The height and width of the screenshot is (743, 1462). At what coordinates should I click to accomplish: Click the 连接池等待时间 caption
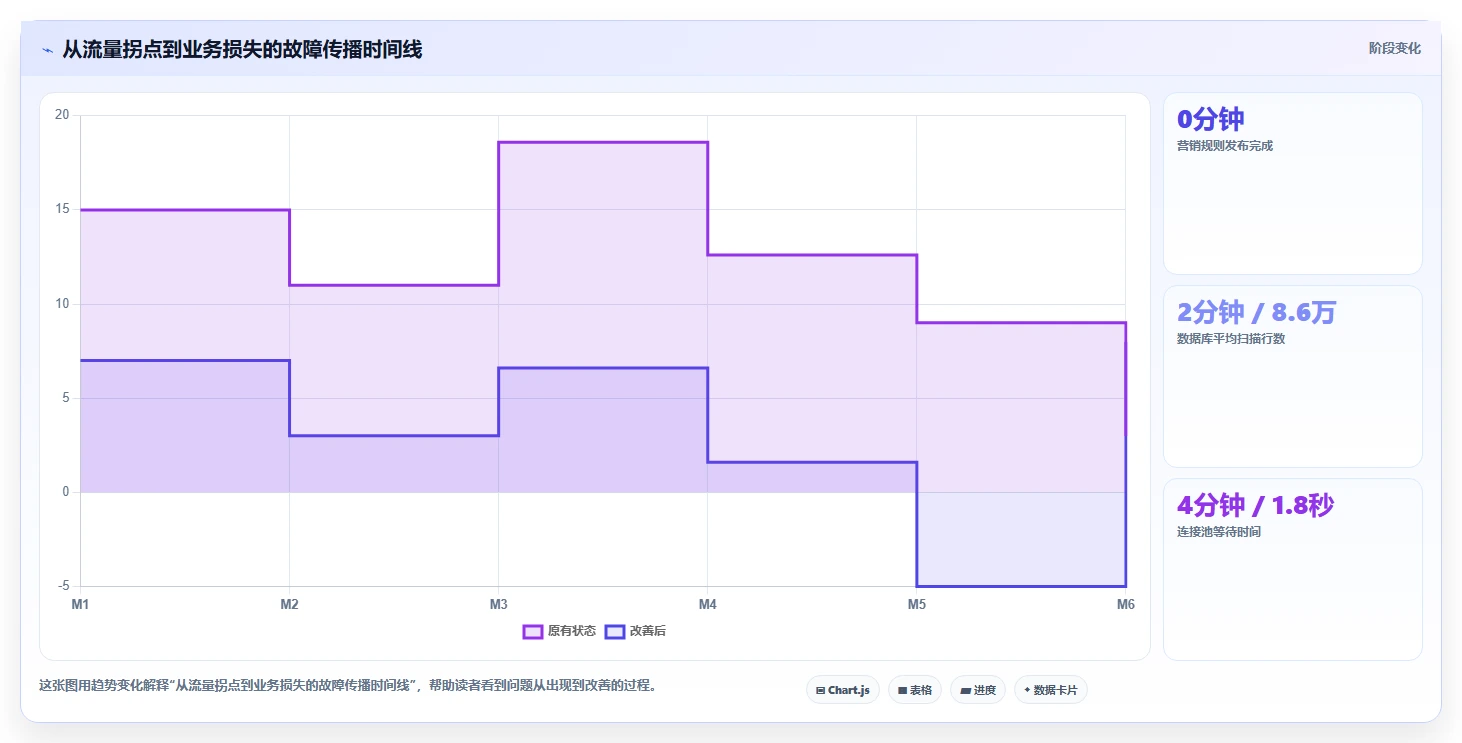(x=1219, y=532)
